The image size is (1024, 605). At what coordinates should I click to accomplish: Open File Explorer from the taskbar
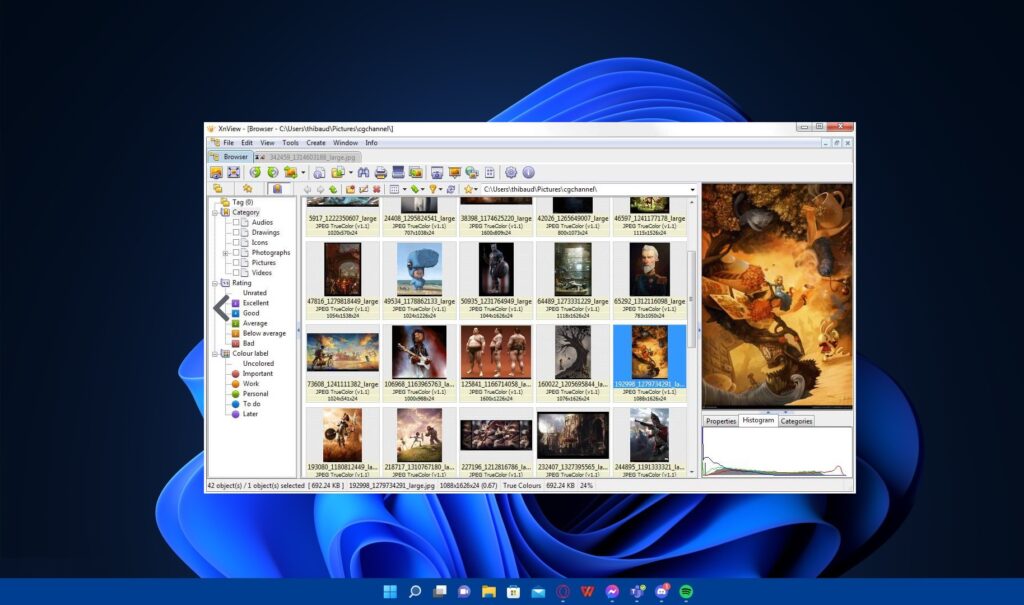(x=488, y=591)
